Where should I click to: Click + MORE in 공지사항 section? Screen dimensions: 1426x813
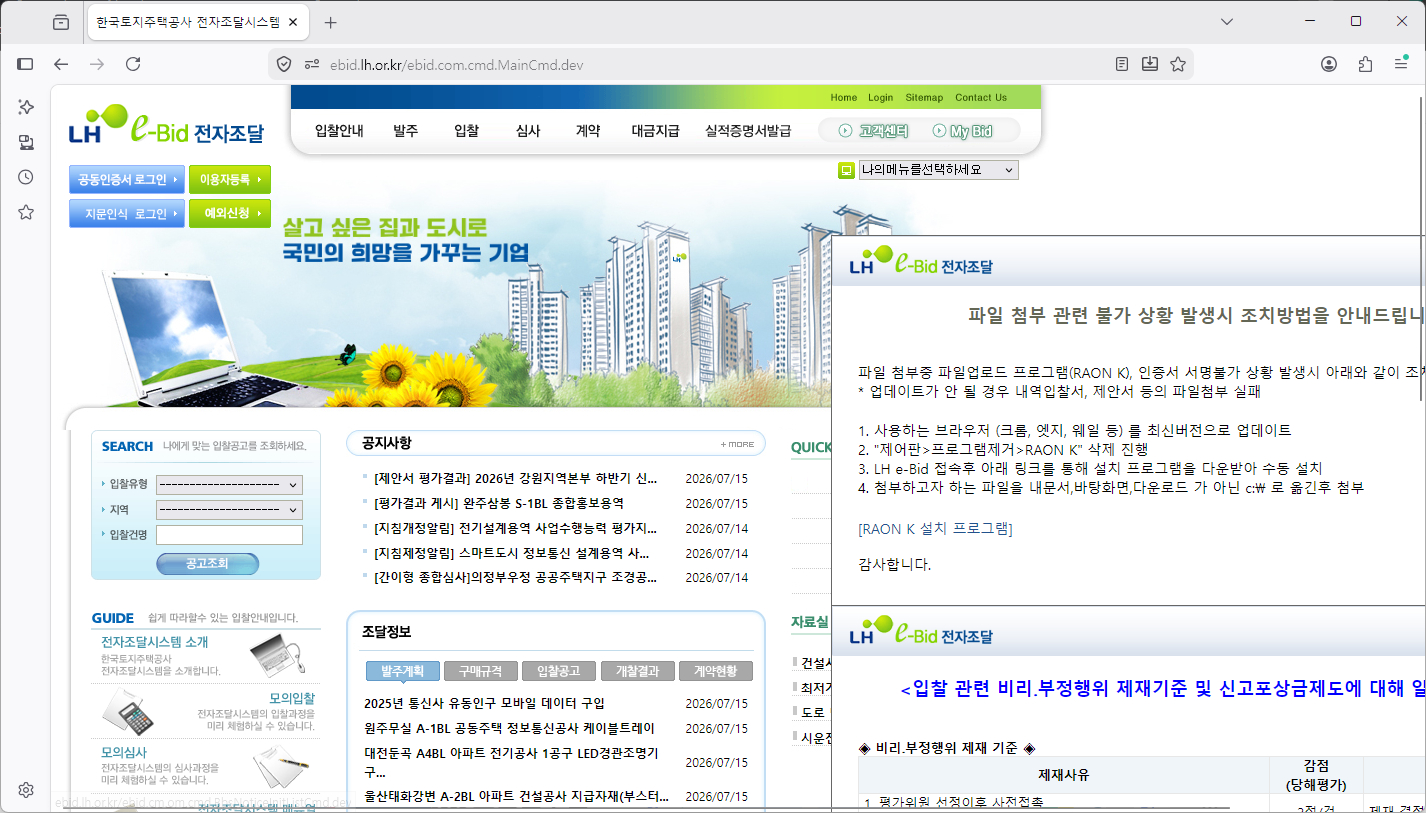click(738, 445)
